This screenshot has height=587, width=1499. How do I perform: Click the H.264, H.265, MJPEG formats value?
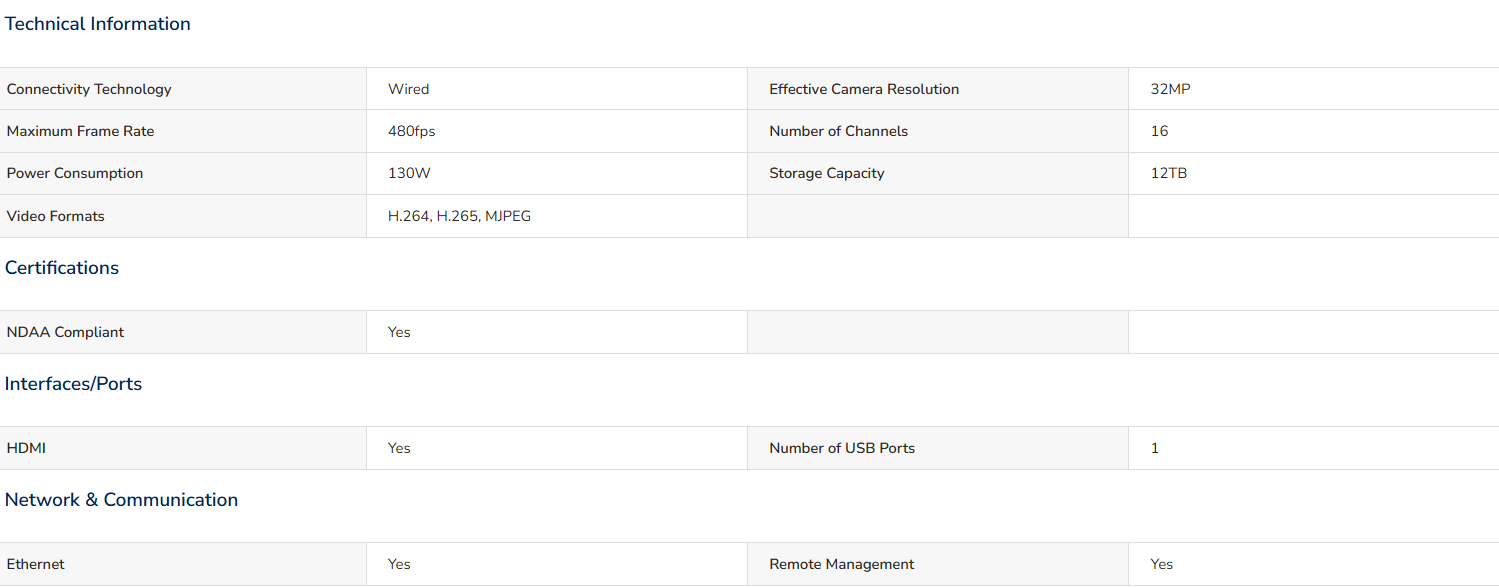coord(459,216)
